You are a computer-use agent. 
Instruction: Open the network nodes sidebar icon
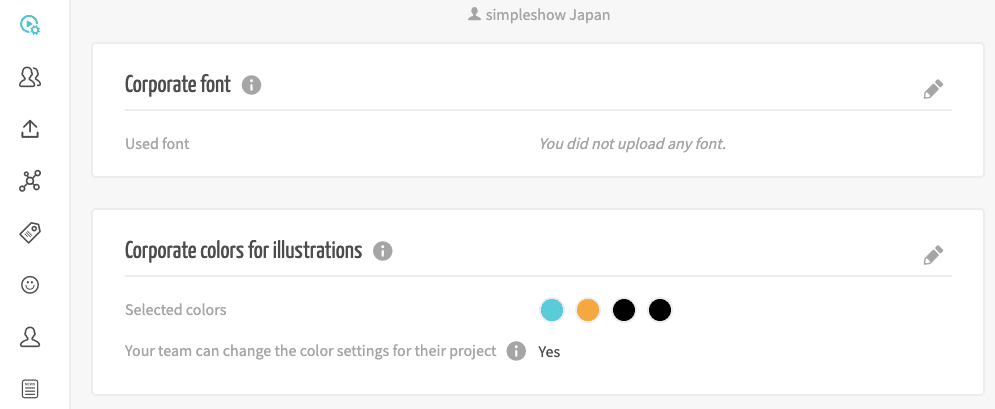coord(30,181)
